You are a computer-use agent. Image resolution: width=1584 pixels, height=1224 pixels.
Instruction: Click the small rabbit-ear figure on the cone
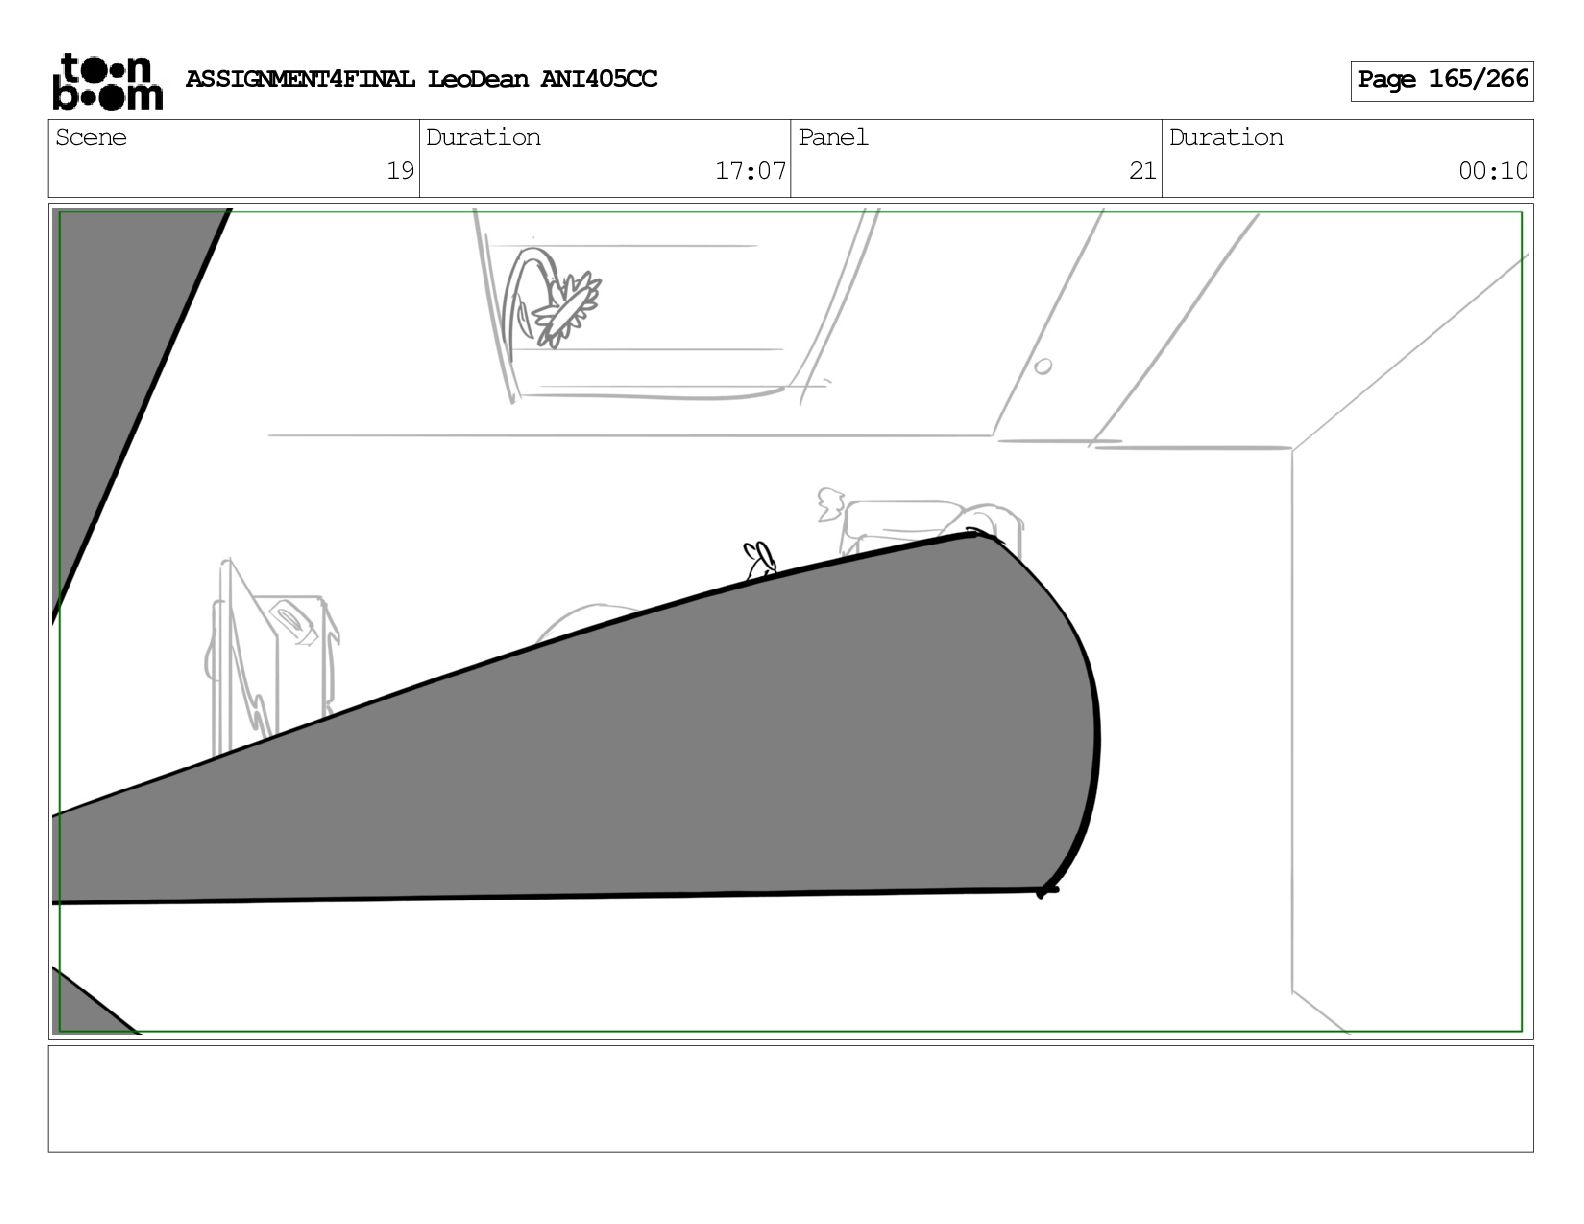[x=760, y=560]
